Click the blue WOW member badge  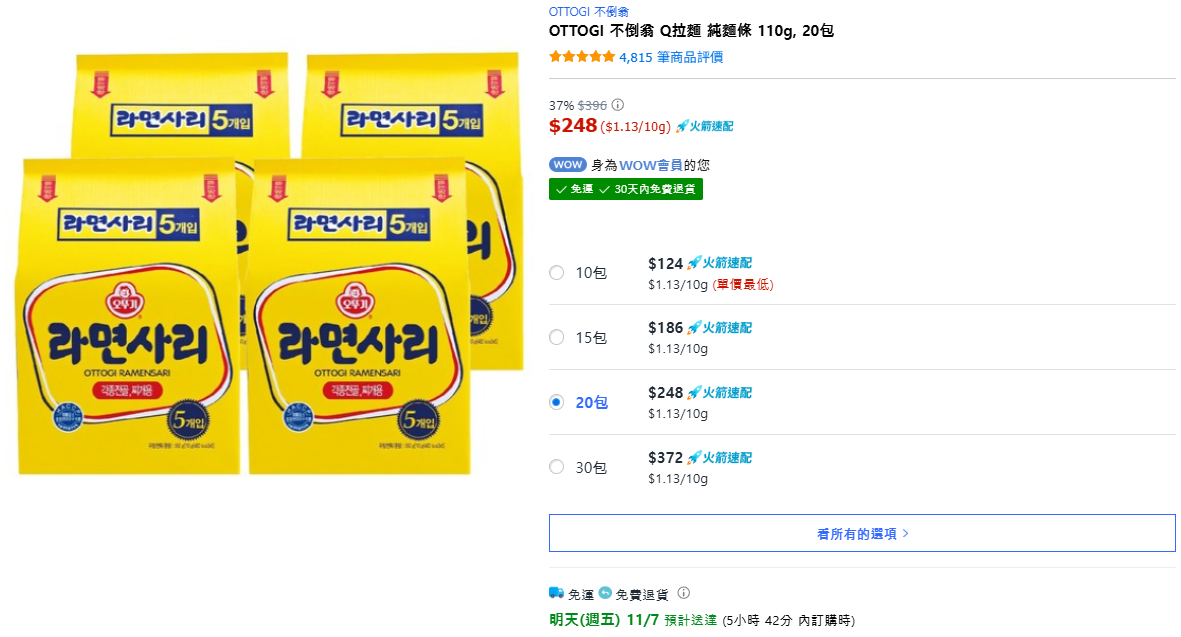pyautogui.click(x=567, y=165)
